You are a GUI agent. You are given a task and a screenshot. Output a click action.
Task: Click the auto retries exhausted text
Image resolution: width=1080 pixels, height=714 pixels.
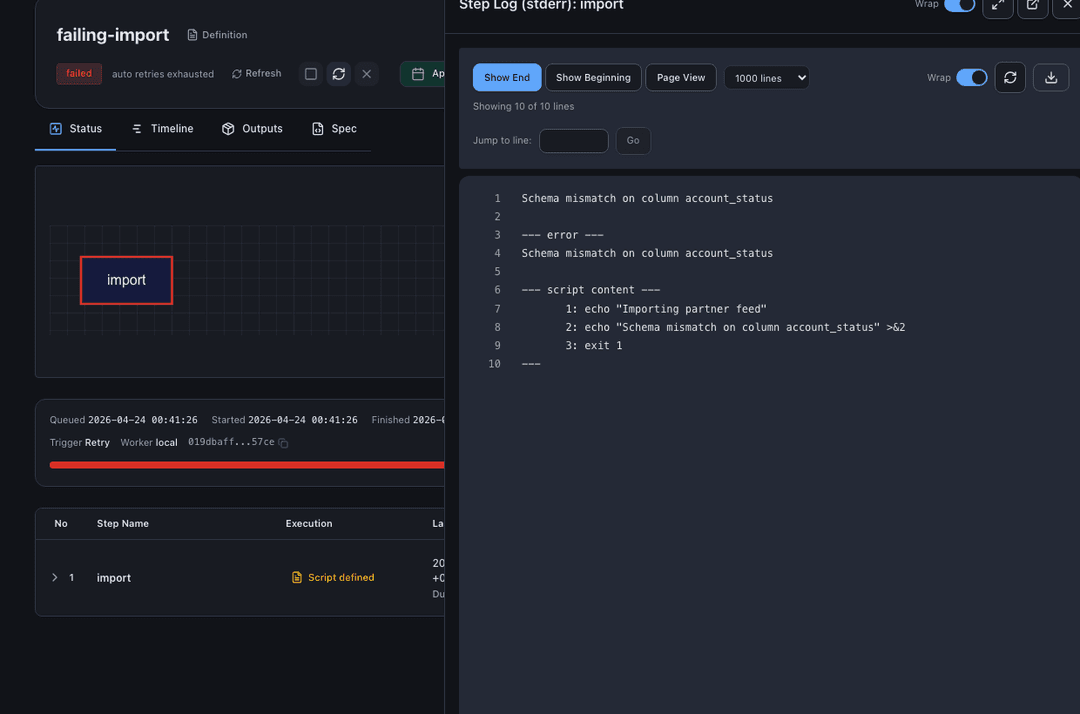163,74
